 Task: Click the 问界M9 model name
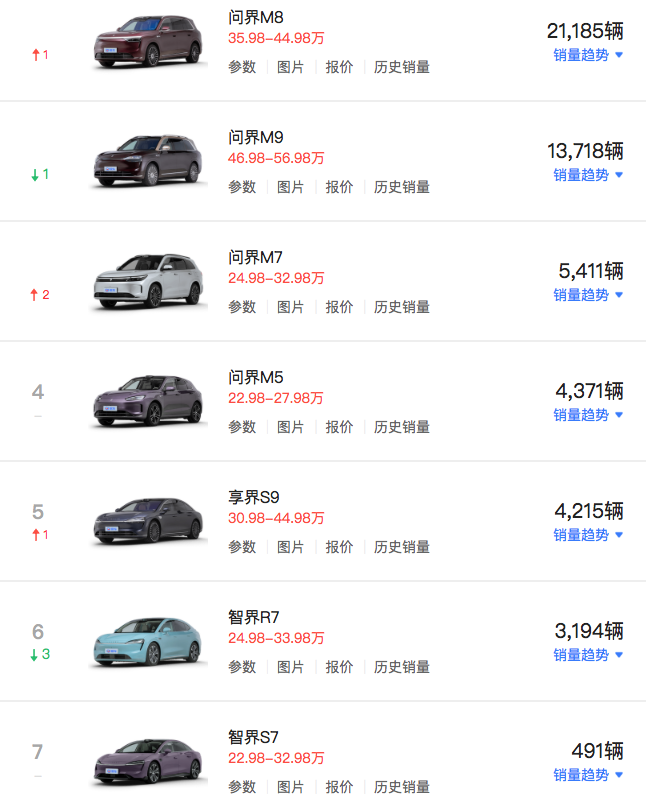click(x=256, y=137)
